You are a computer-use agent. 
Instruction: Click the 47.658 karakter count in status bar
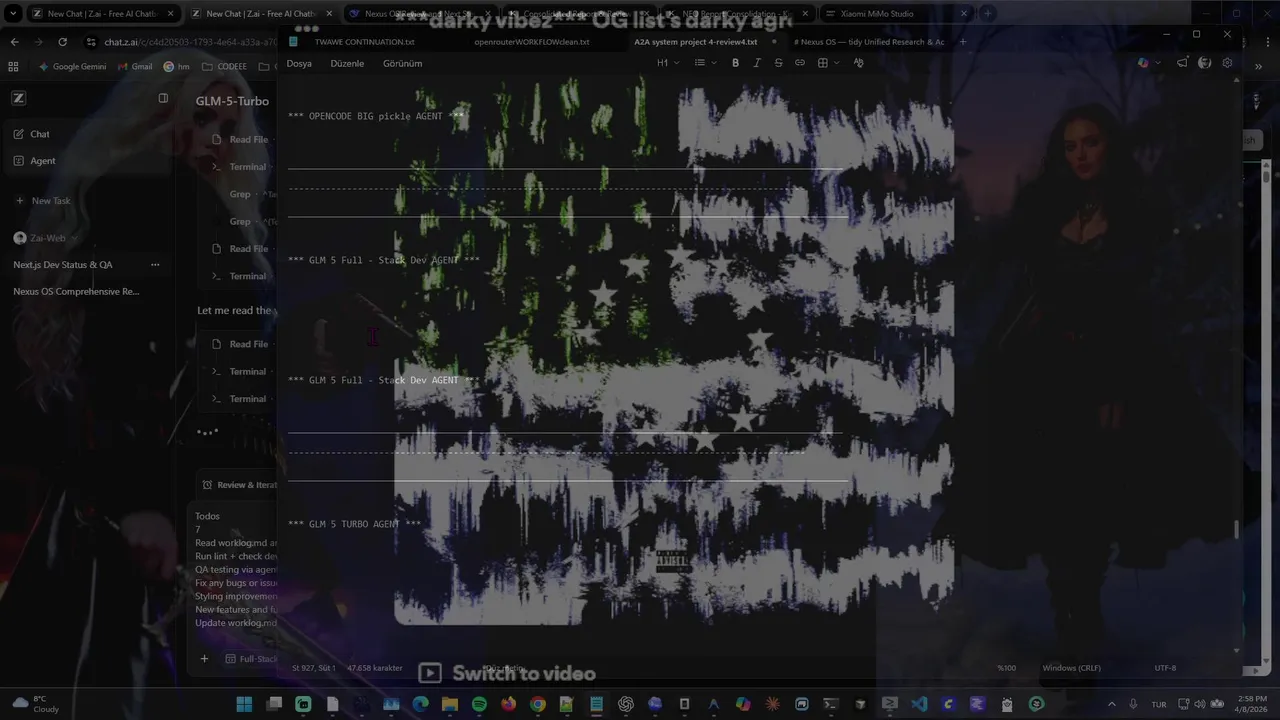(x=374, y=667)
